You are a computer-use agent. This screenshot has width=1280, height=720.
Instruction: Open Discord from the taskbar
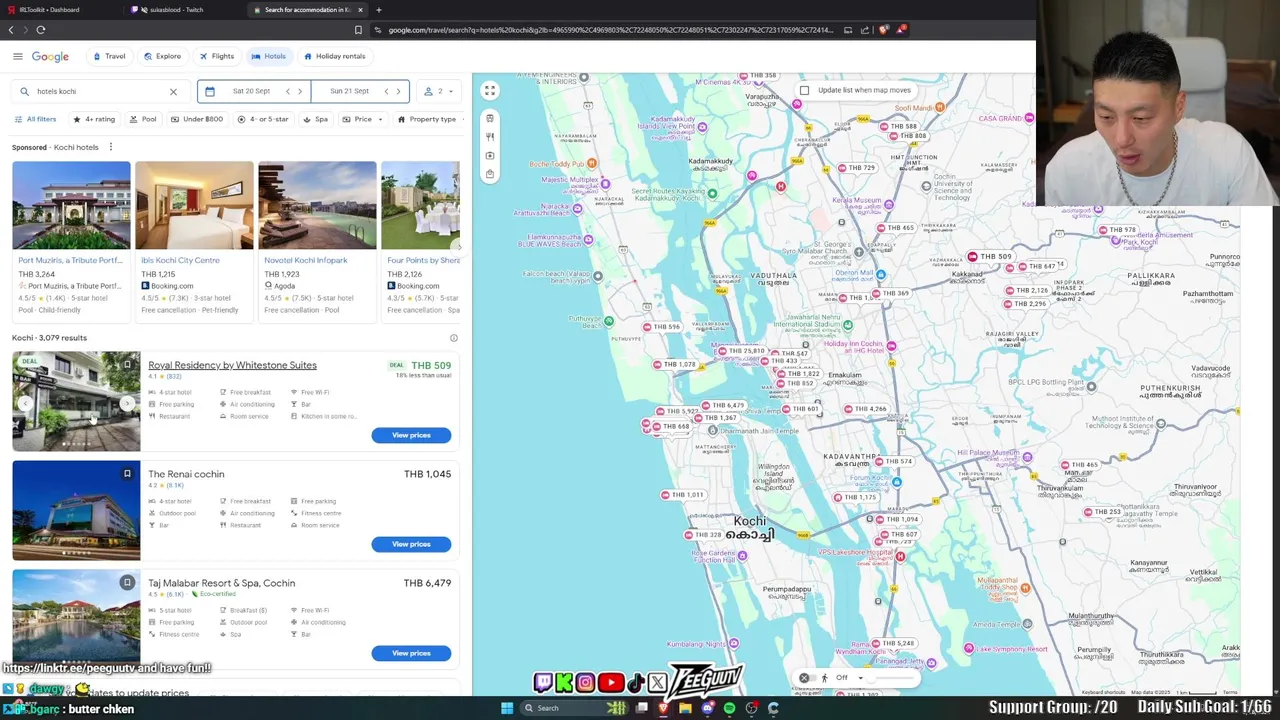707,708
